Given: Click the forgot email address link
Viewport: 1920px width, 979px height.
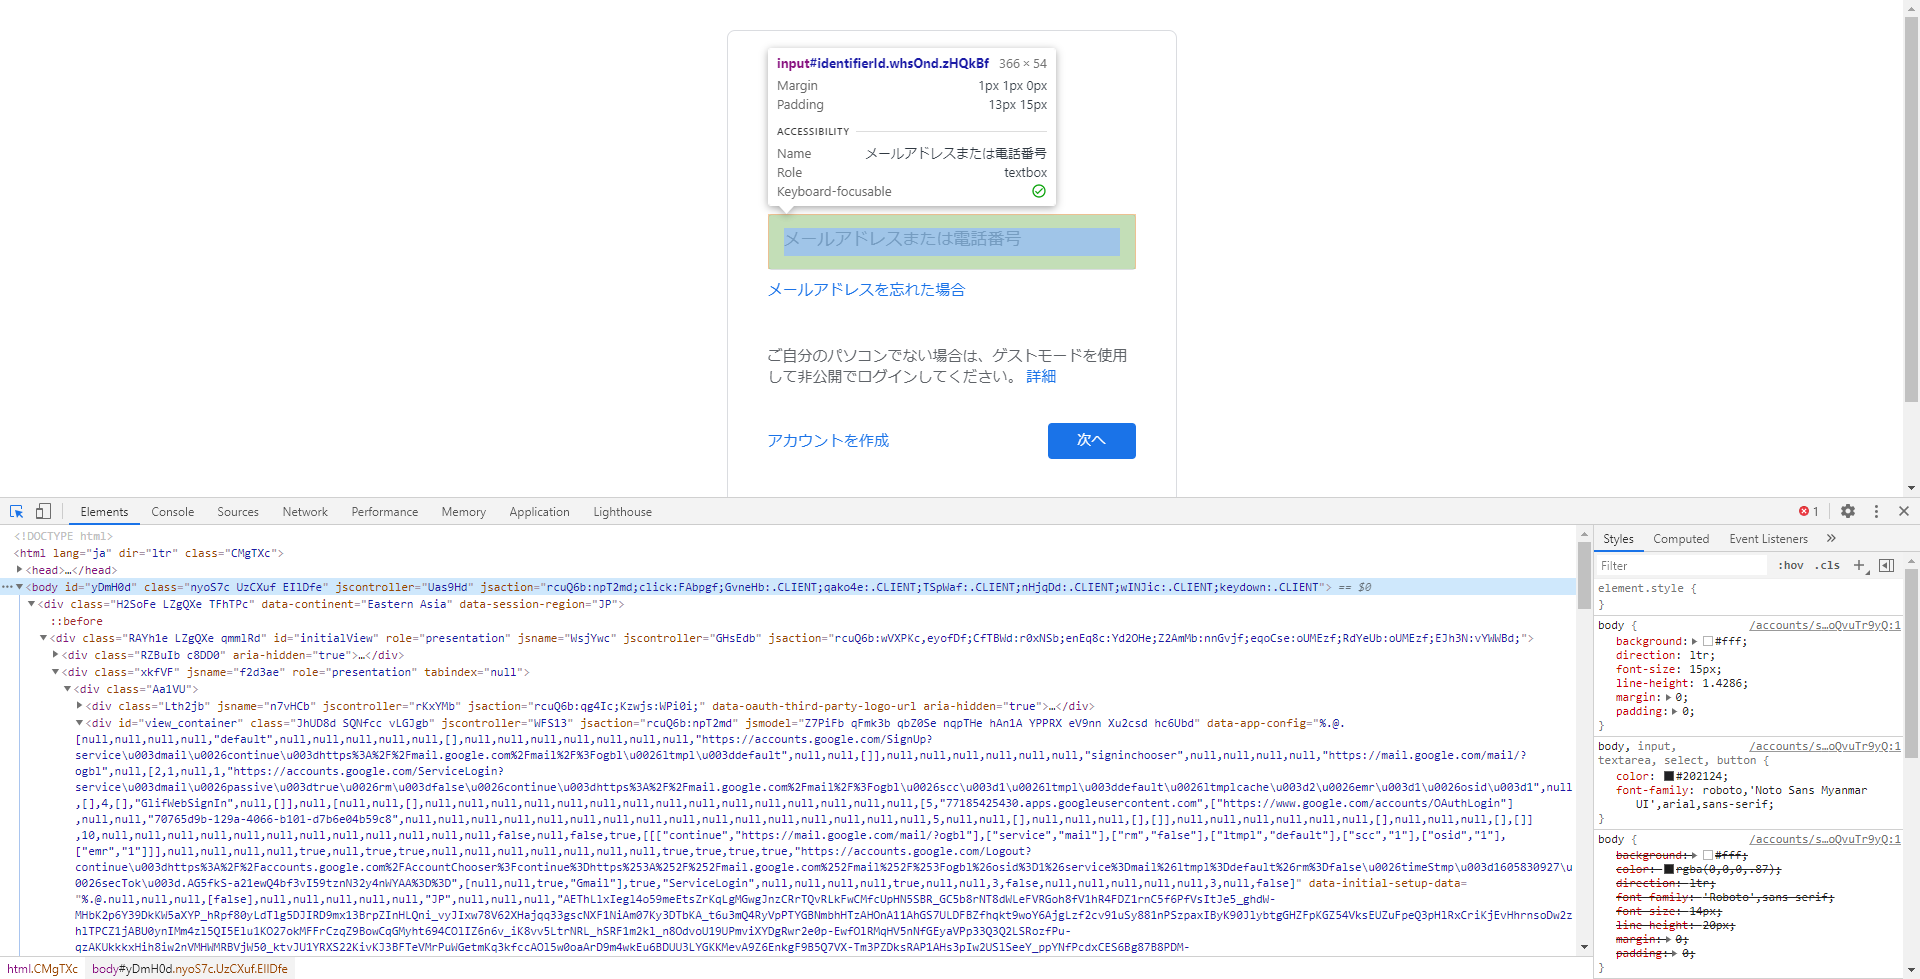Looking at the screenshot, I should point(866,289).
